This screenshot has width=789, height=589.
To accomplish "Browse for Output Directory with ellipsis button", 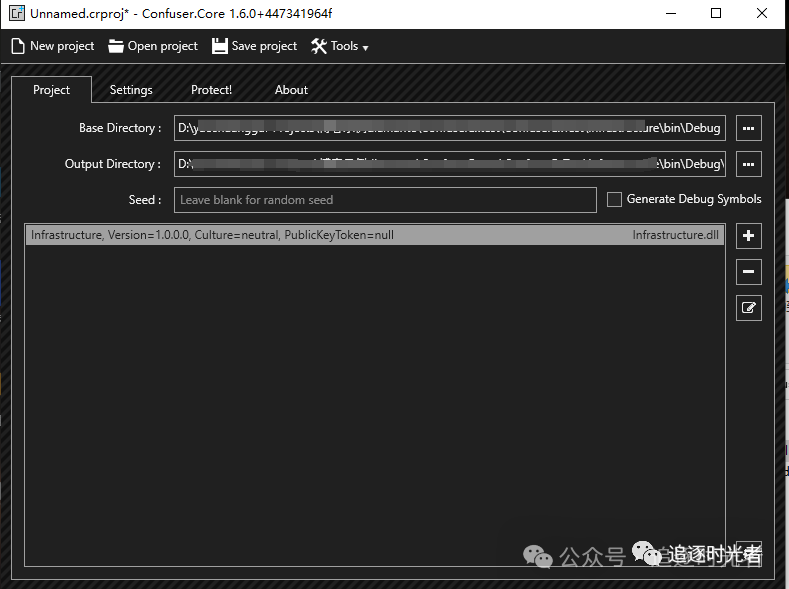I will [748, 164].
